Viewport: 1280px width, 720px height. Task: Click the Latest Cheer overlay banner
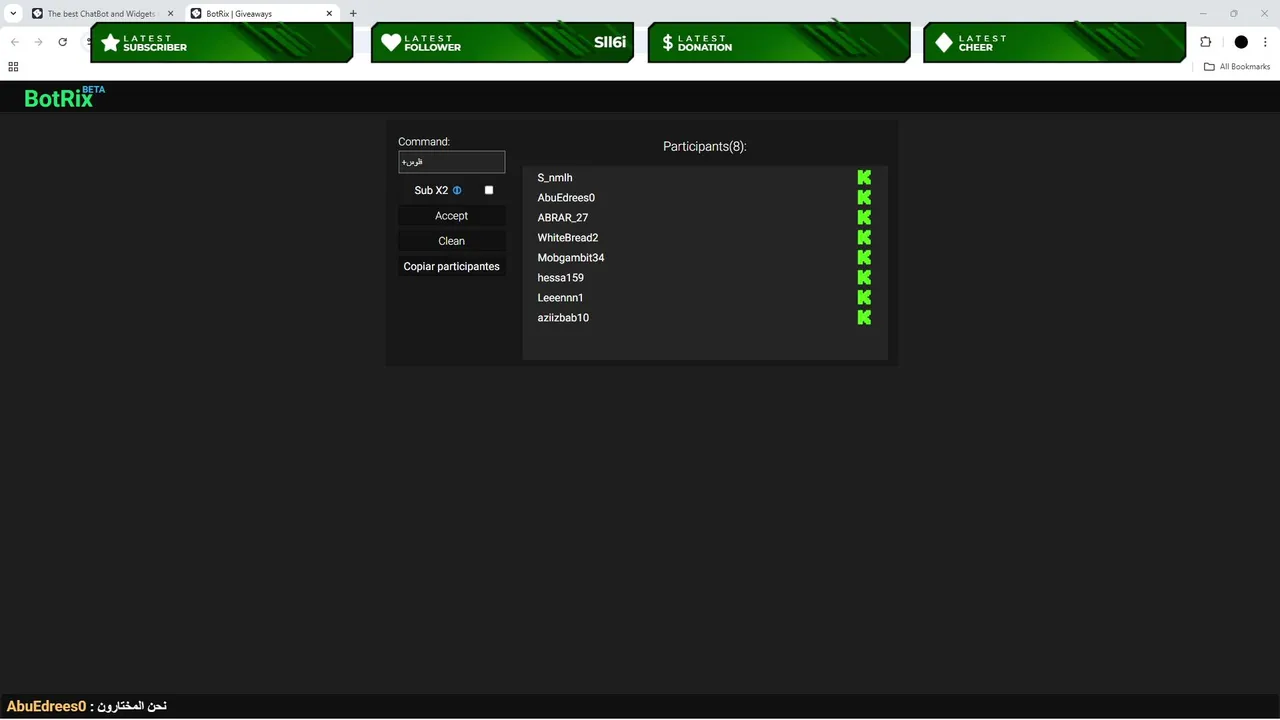point(1055,43)
